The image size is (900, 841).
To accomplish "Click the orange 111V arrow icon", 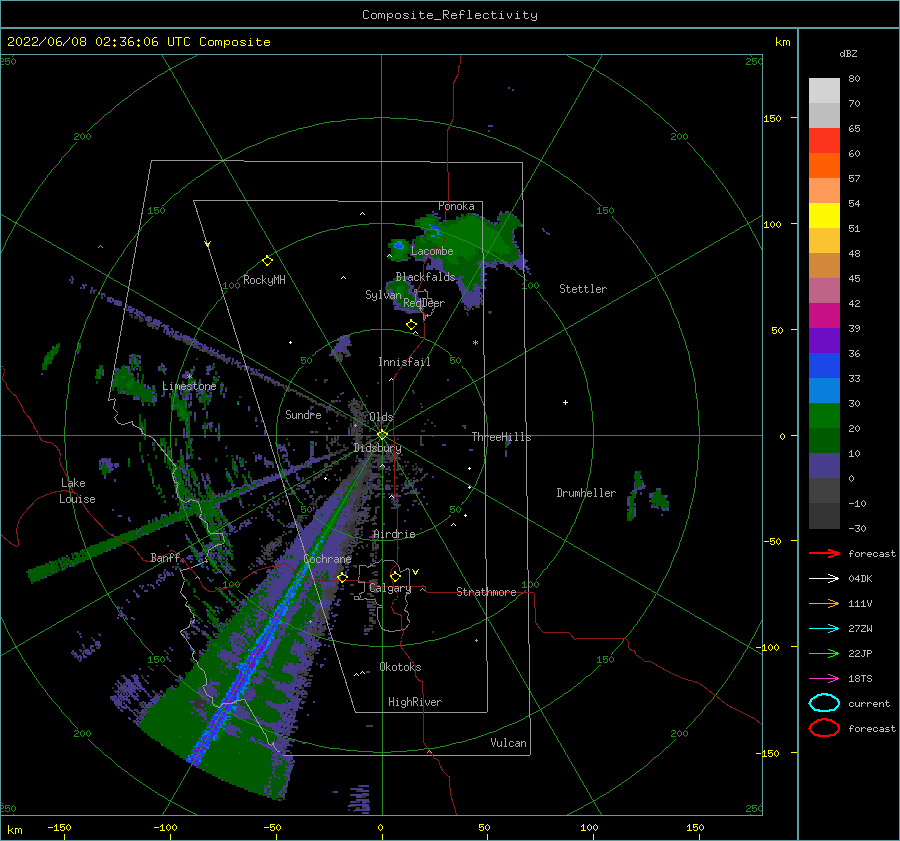I will point(824,603).
